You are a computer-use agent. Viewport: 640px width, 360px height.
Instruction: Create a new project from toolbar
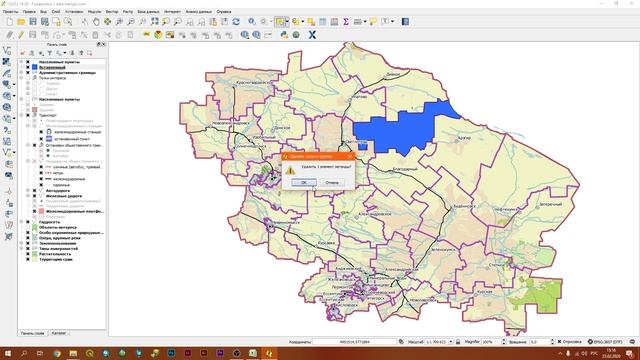tap(9, 22)
